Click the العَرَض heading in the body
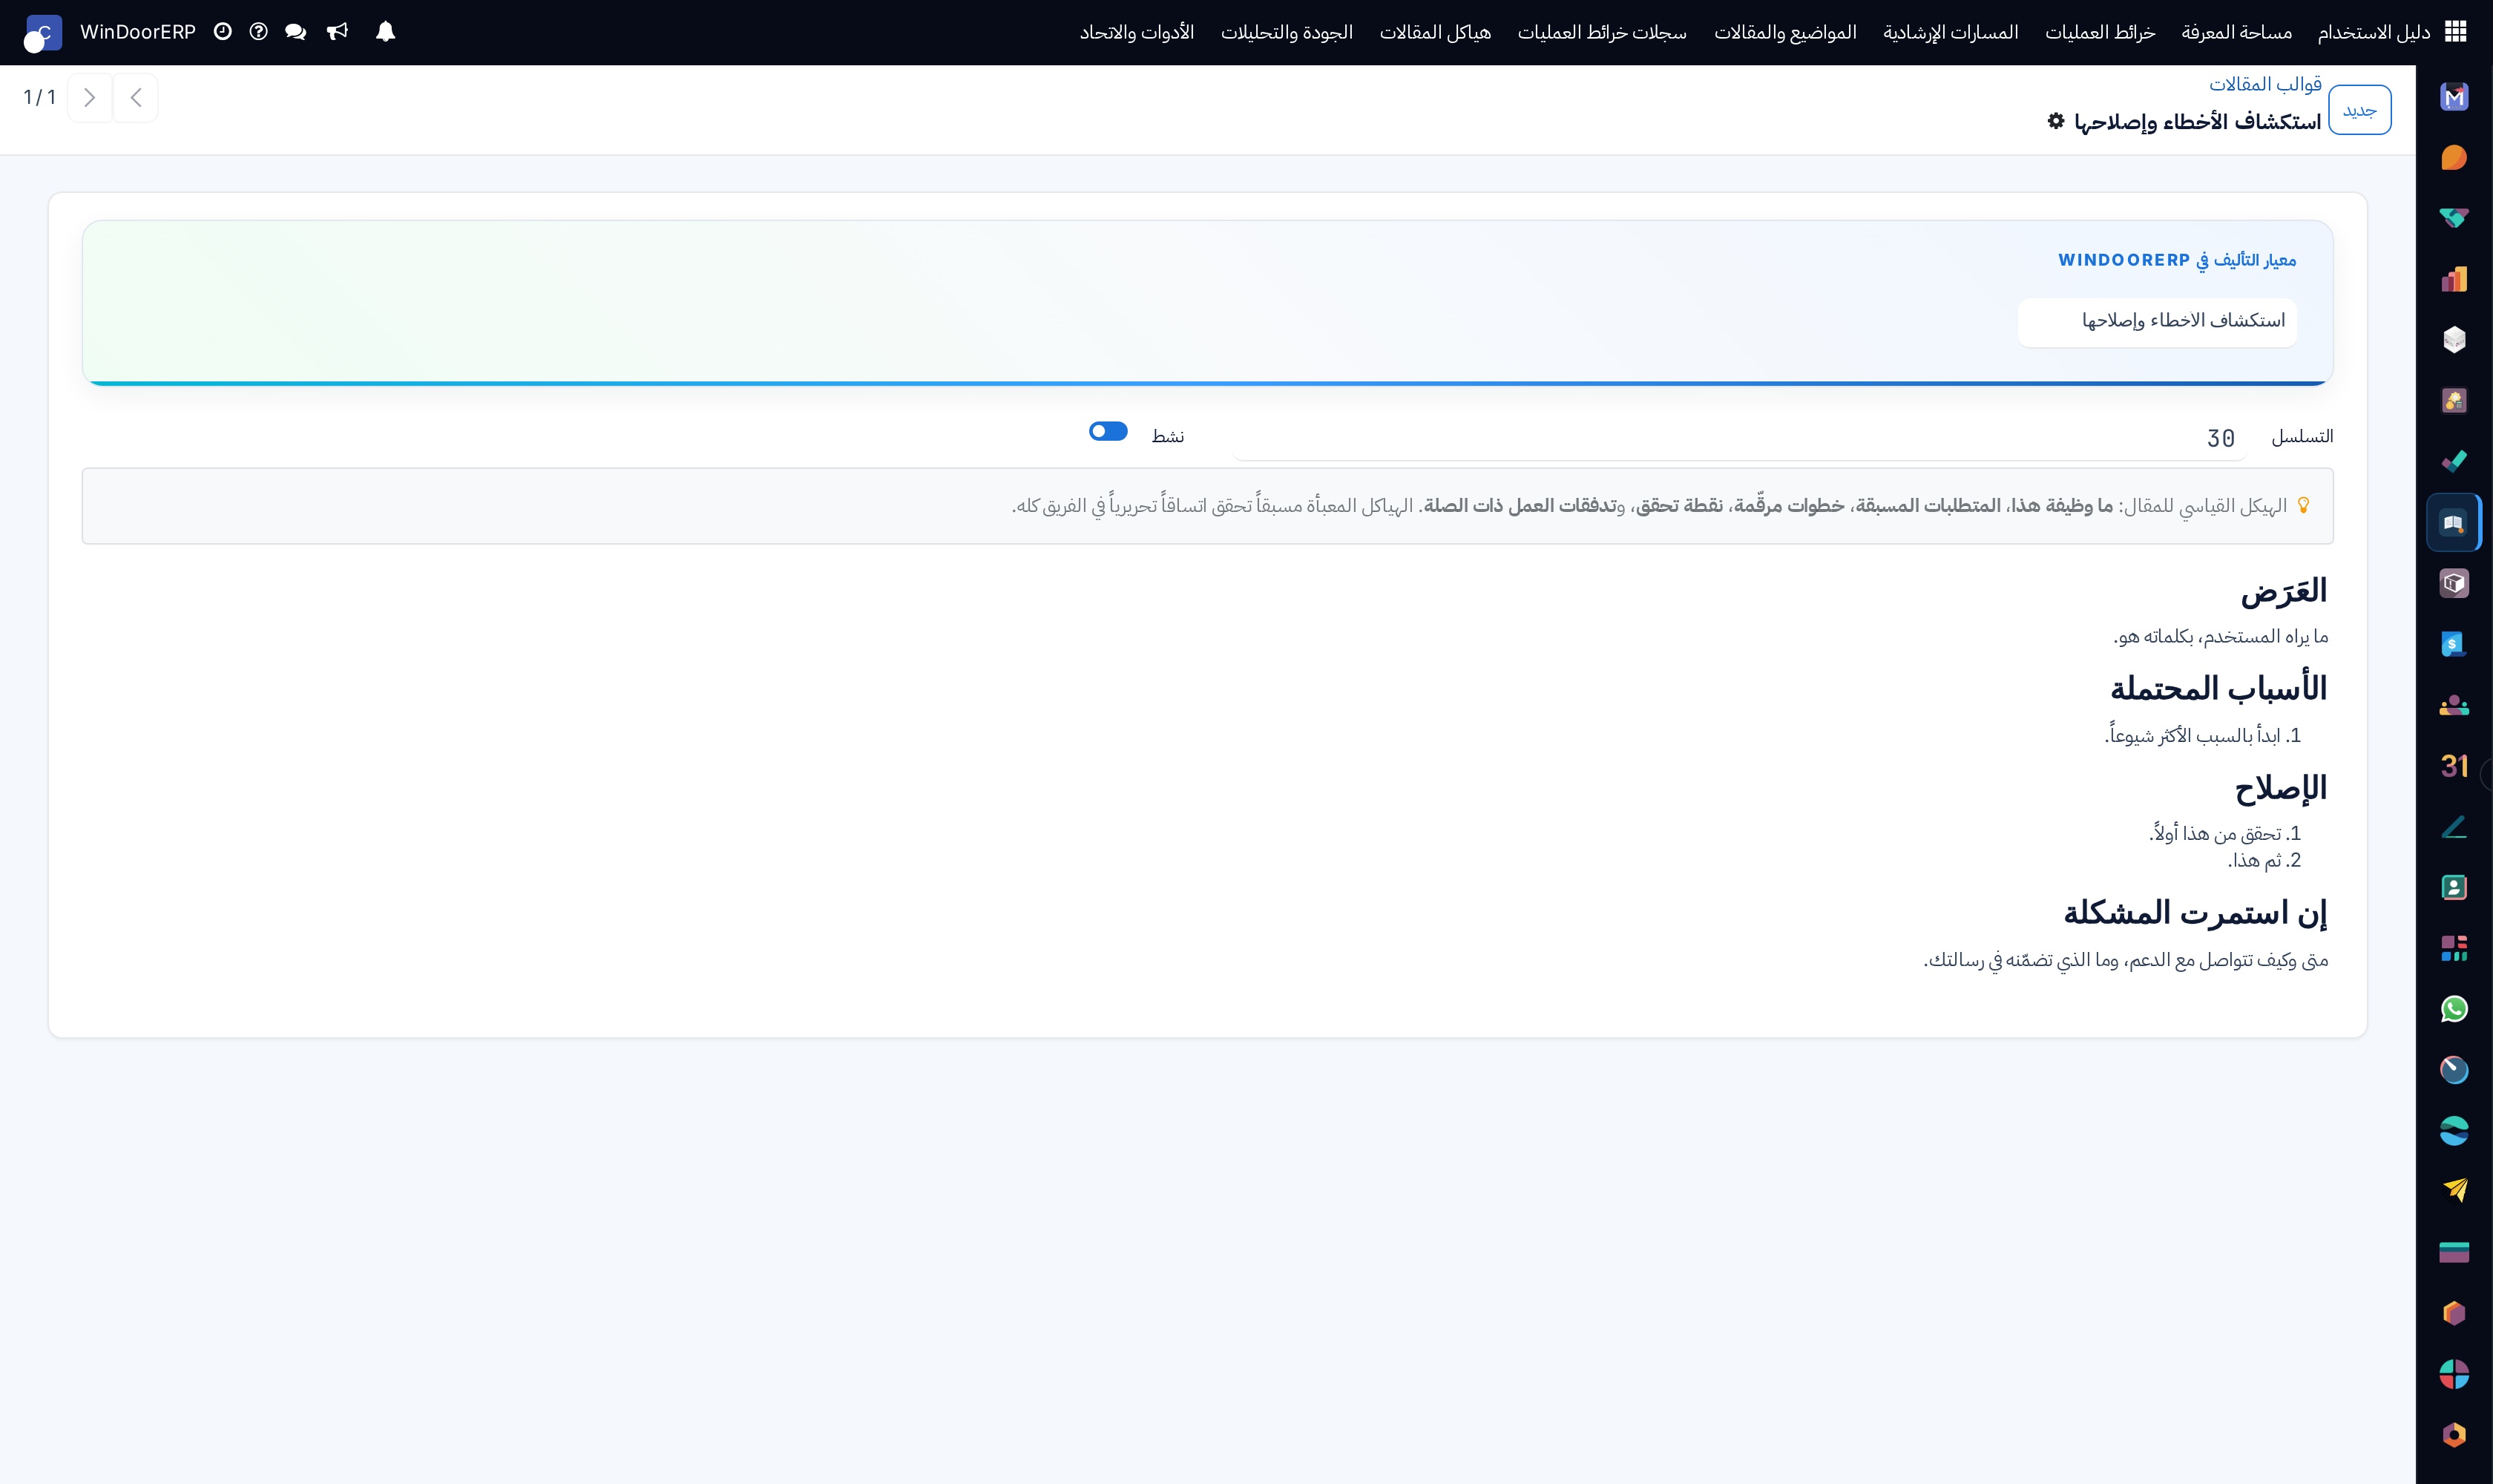 click(2284, 590)
